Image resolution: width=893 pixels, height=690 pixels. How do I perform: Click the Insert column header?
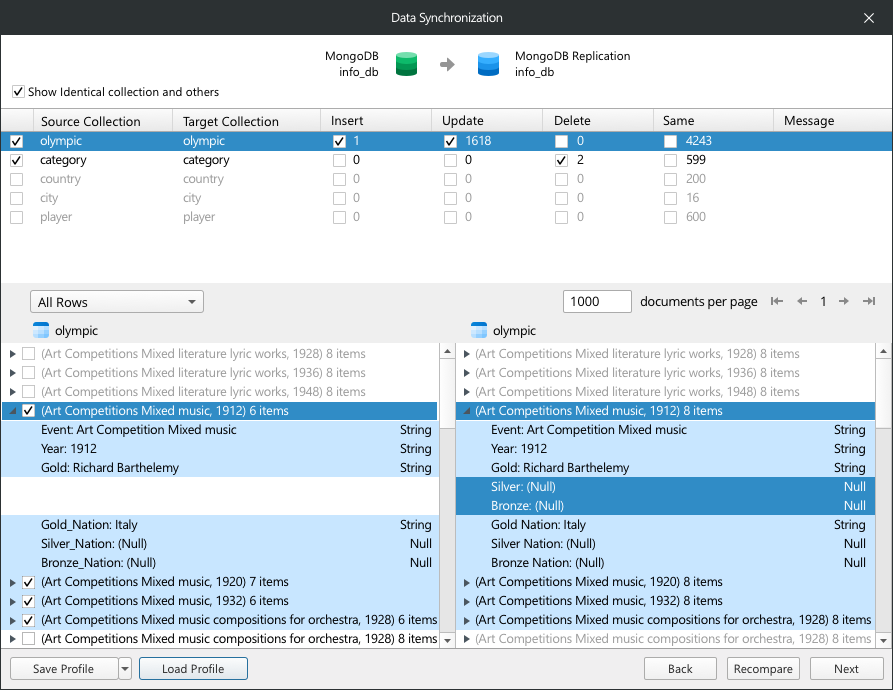376,121
